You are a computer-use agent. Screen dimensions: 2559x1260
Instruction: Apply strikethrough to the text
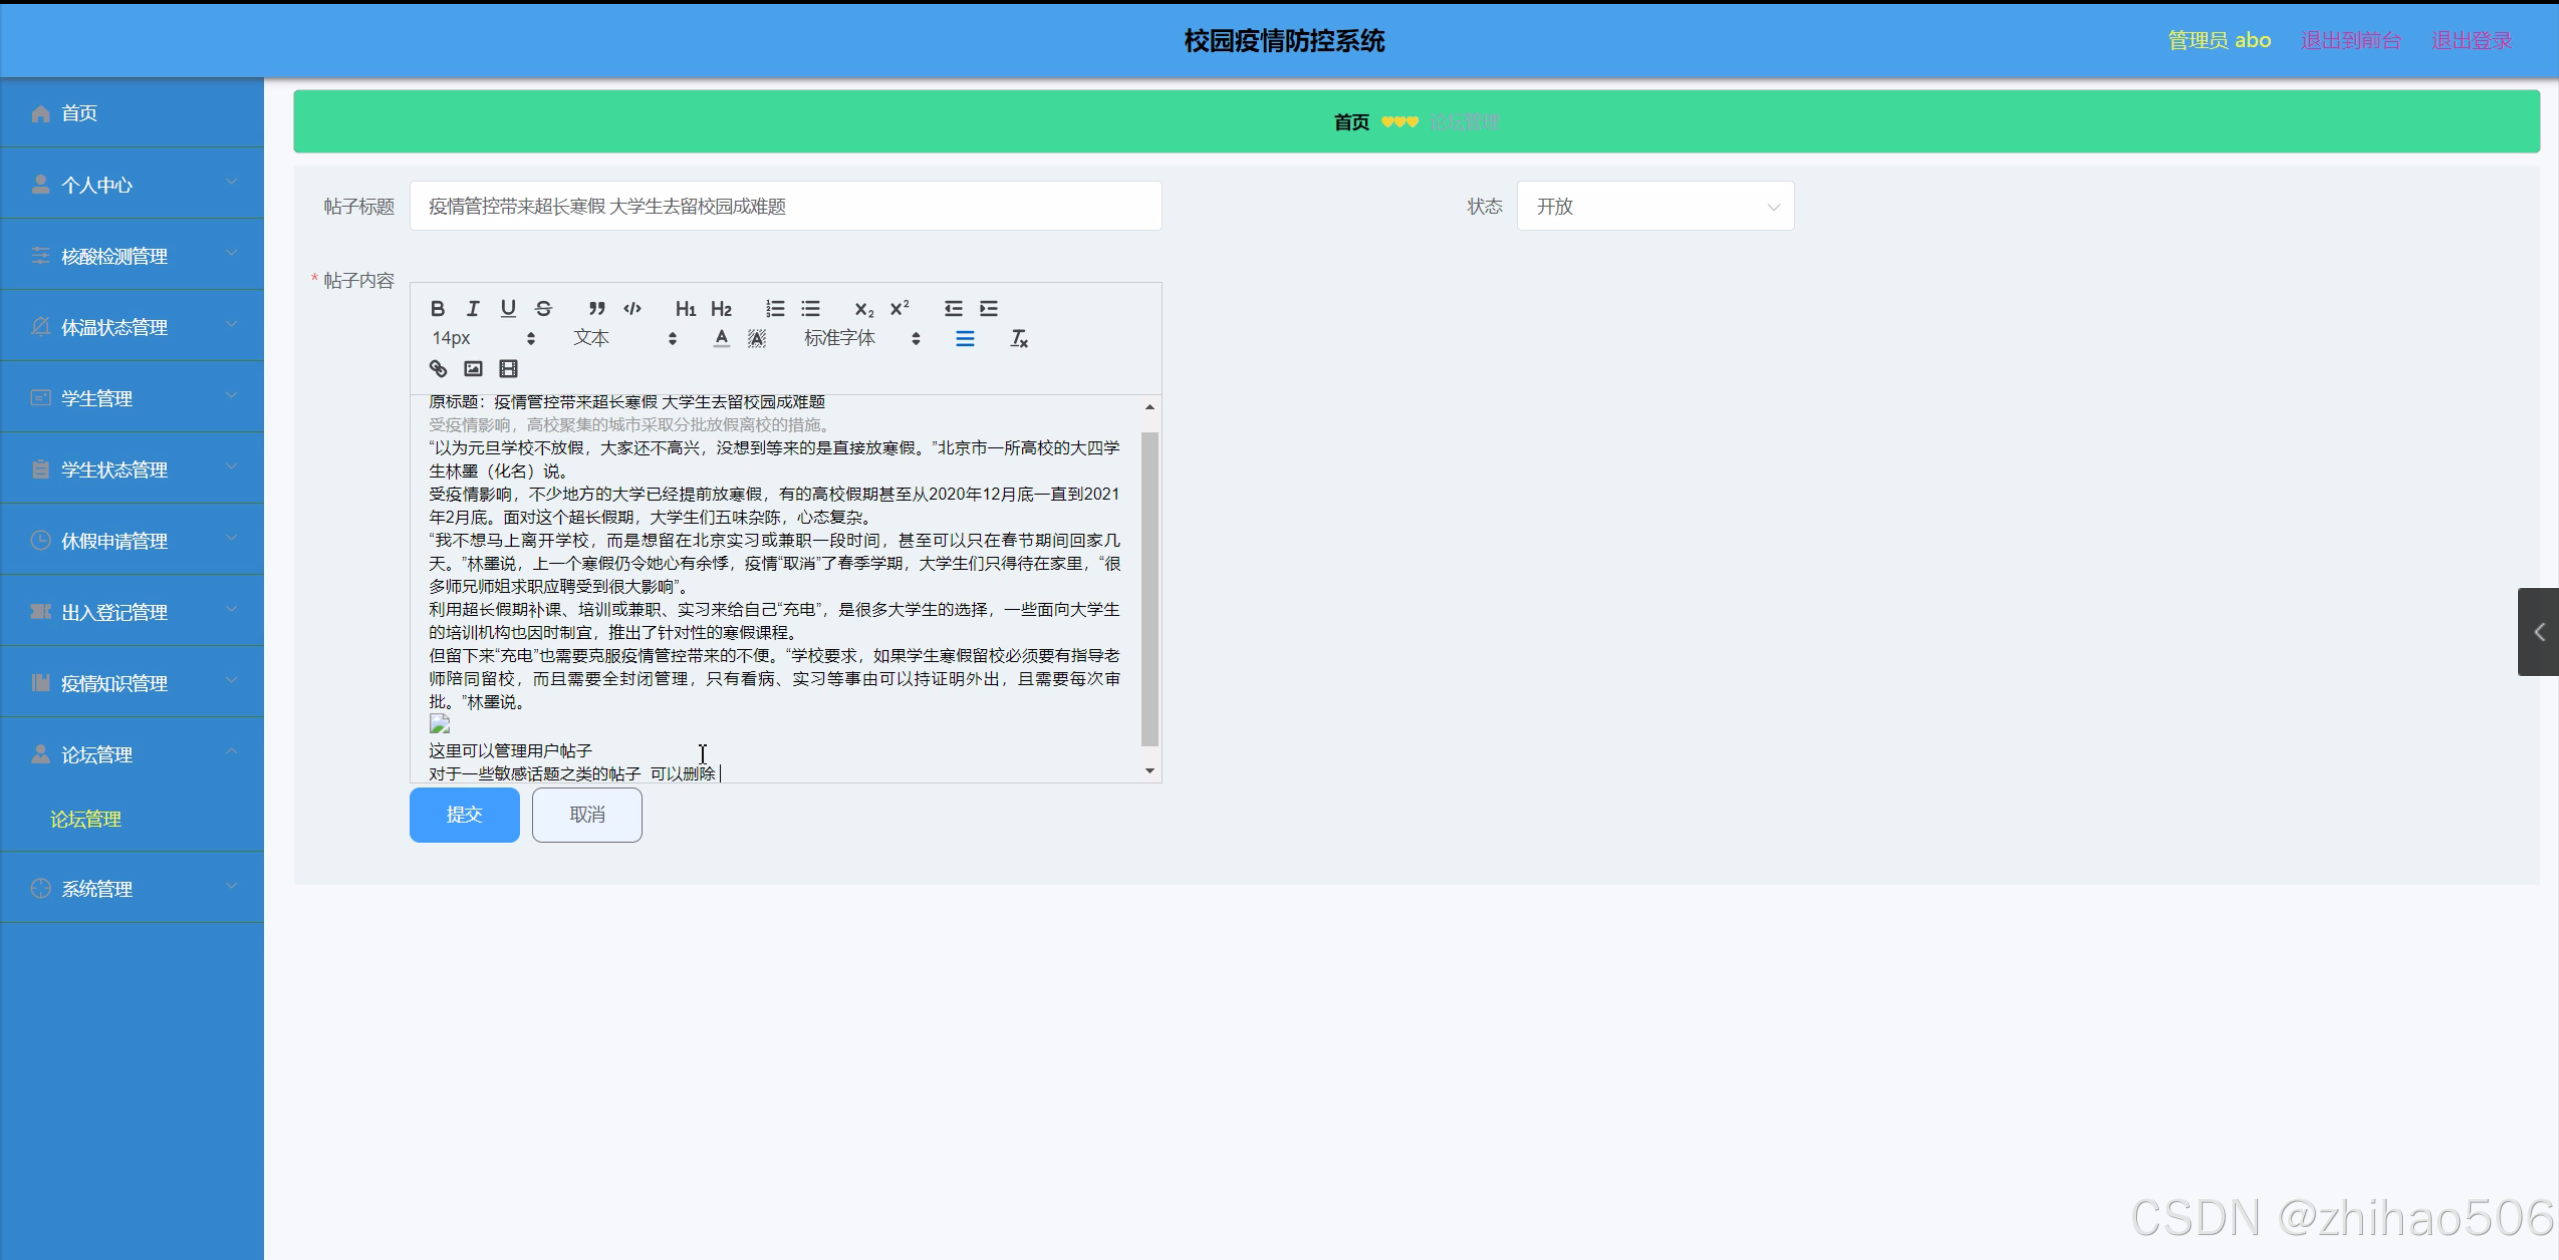point(543,308)
